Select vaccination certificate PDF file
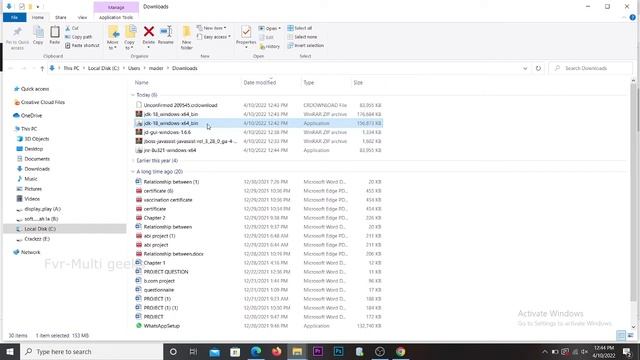 (258, 200)
